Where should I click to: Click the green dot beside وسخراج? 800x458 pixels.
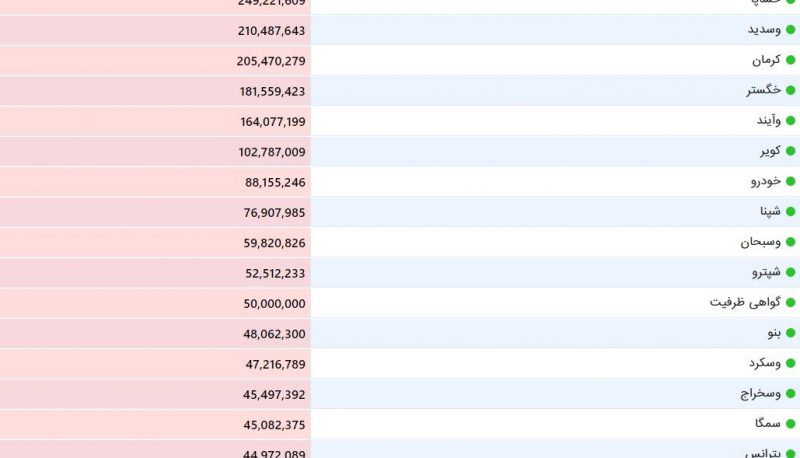(791, 394)
